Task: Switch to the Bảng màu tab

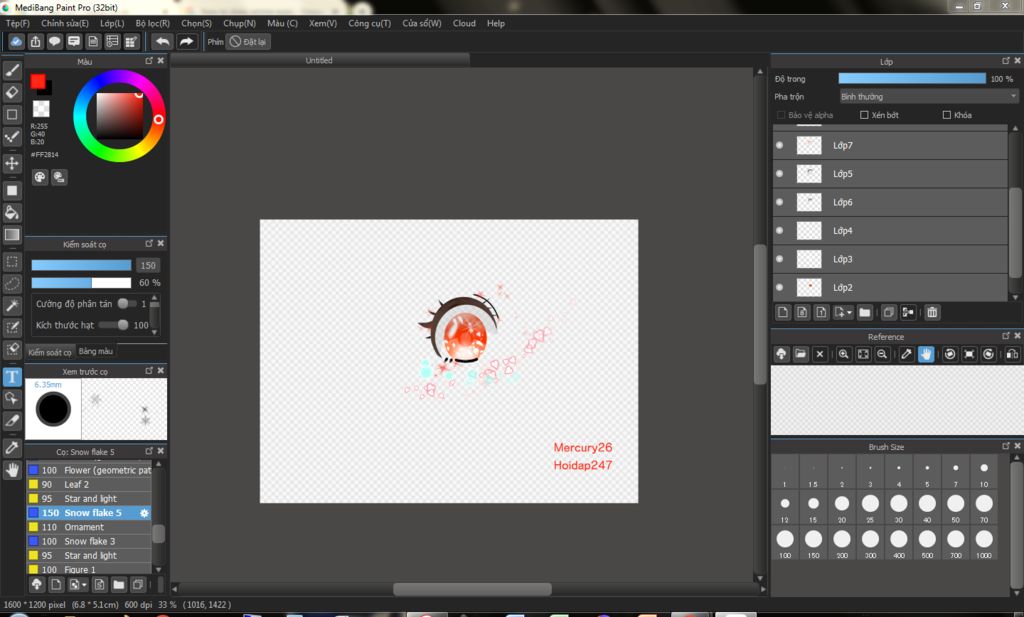Action: coord(96,351)
